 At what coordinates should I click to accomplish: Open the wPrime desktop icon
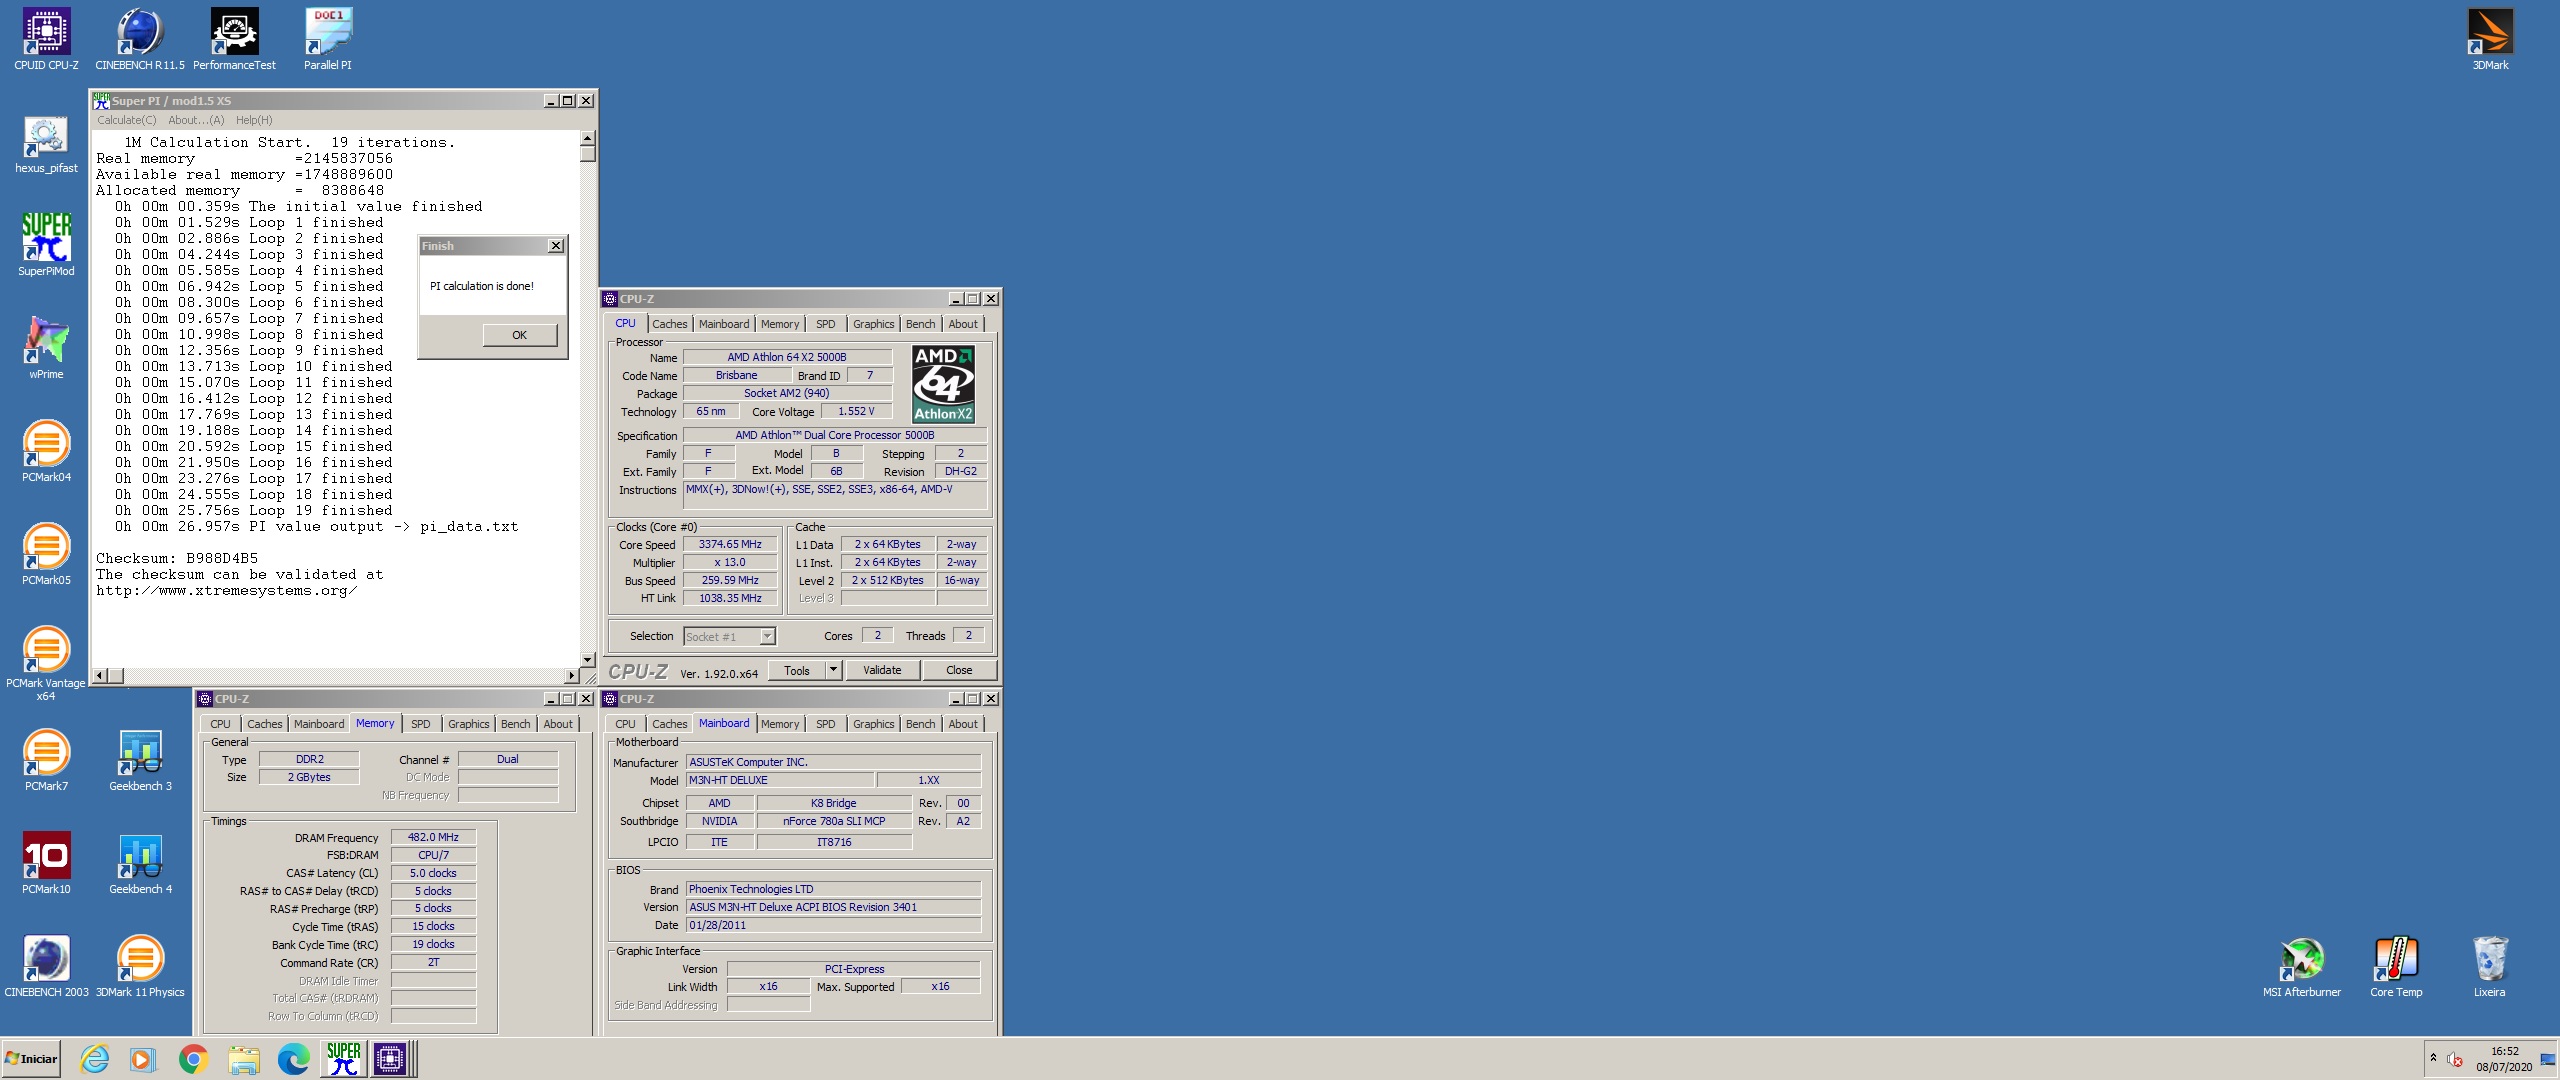tap(46, 348)
